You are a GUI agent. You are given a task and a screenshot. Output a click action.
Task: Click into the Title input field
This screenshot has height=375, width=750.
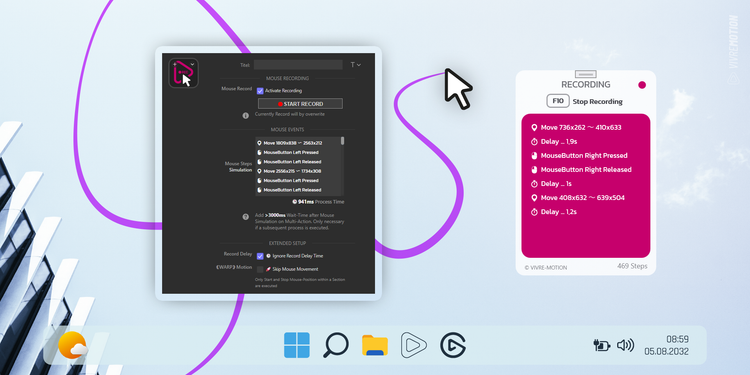[x=298, y=65]
